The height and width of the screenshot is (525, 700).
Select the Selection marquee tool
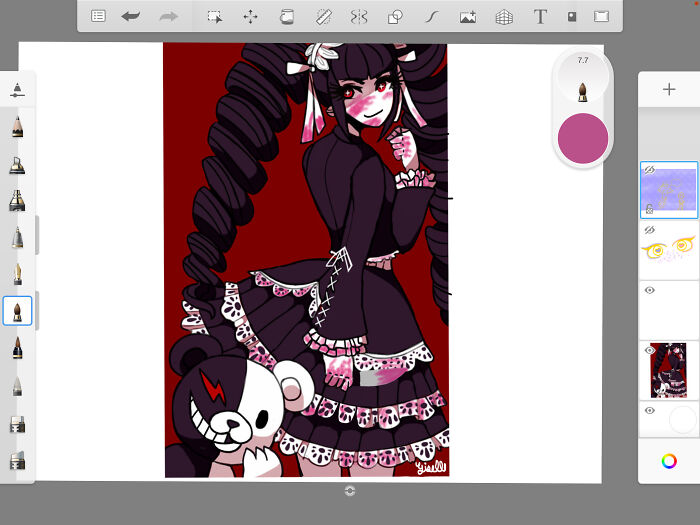214,16
